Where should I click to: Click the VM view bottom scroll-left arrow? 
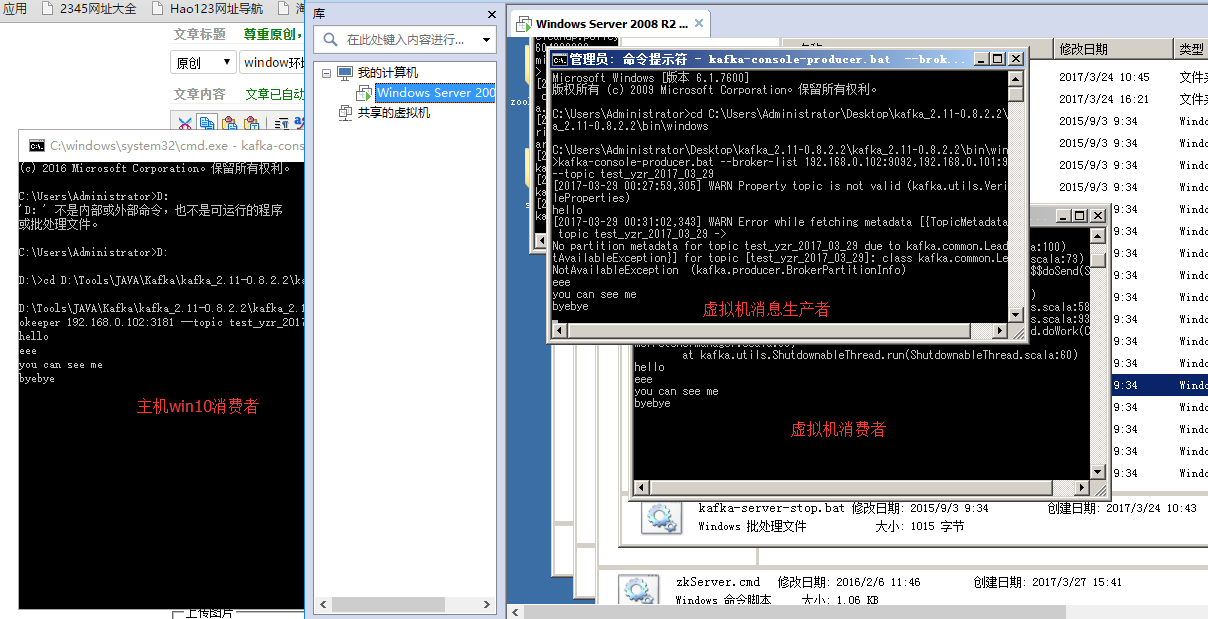point(514,611)
